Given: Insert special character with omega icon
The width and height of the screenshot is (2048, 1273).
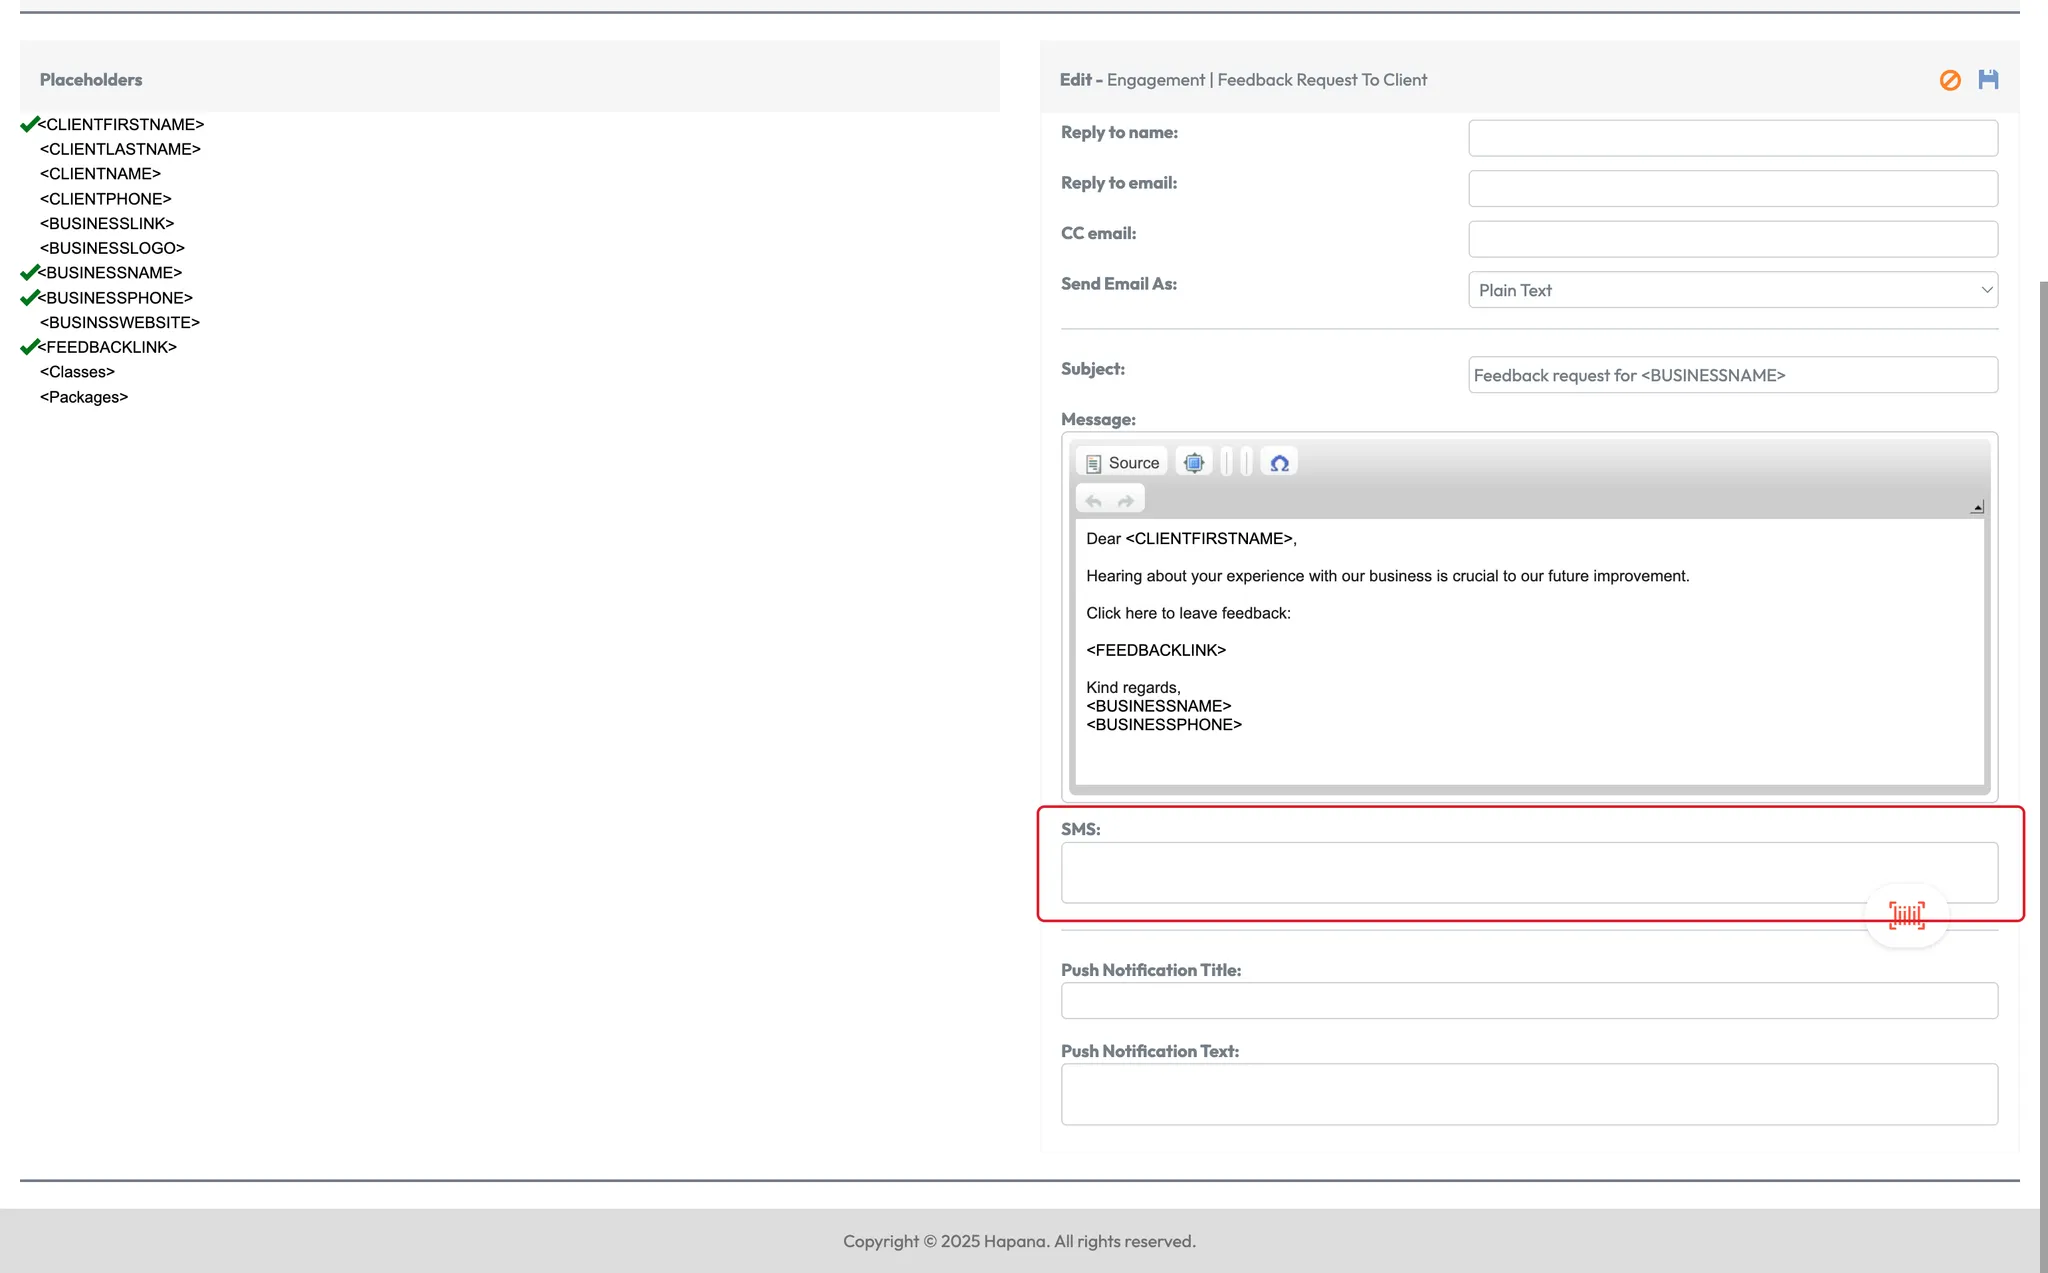Looking at the screenshot, I should [x=1279, y=463].
